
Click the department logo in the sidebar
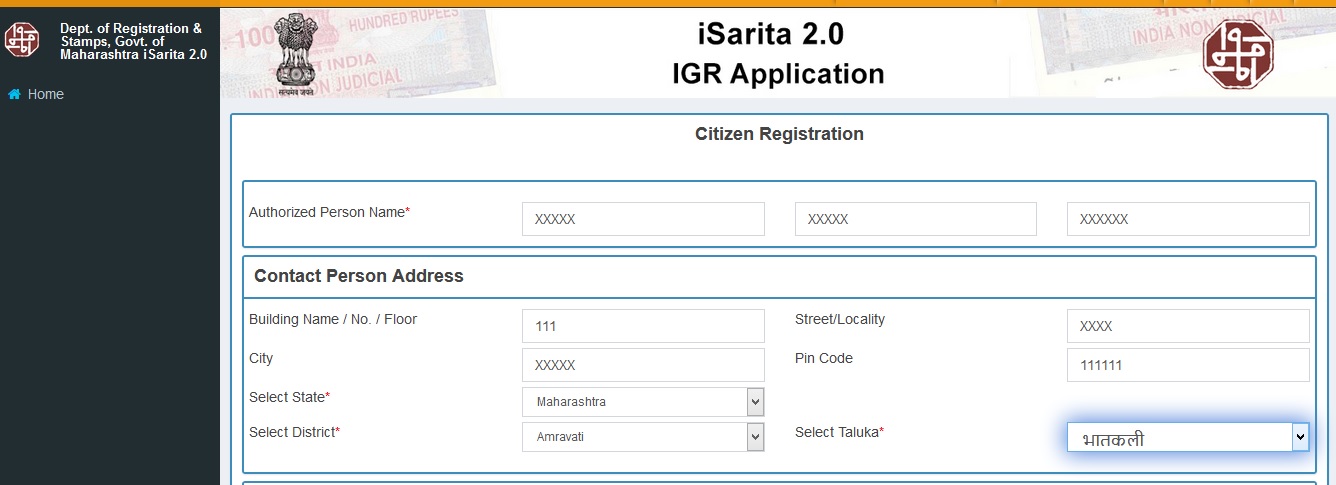click(x=22, y=41)
